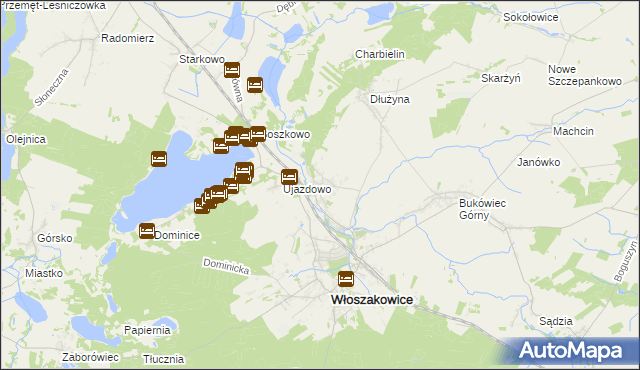Select the Nowe Szczepankowo label
Viewport: 640px width, 370px height.
[x=585, y=75]
